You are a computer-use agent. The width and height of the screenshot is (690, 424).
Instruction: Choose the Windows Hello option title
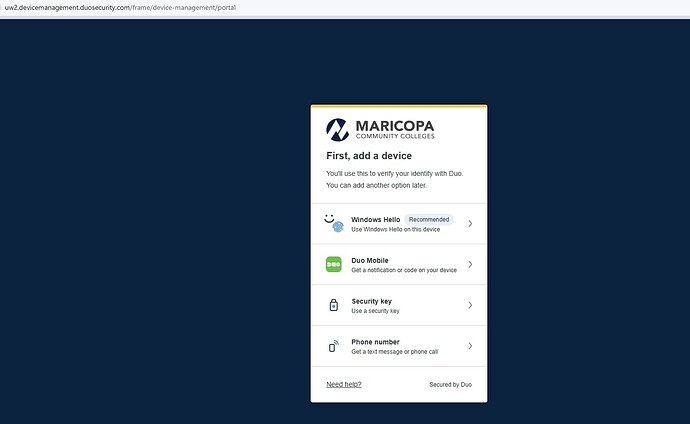(375, 219)
